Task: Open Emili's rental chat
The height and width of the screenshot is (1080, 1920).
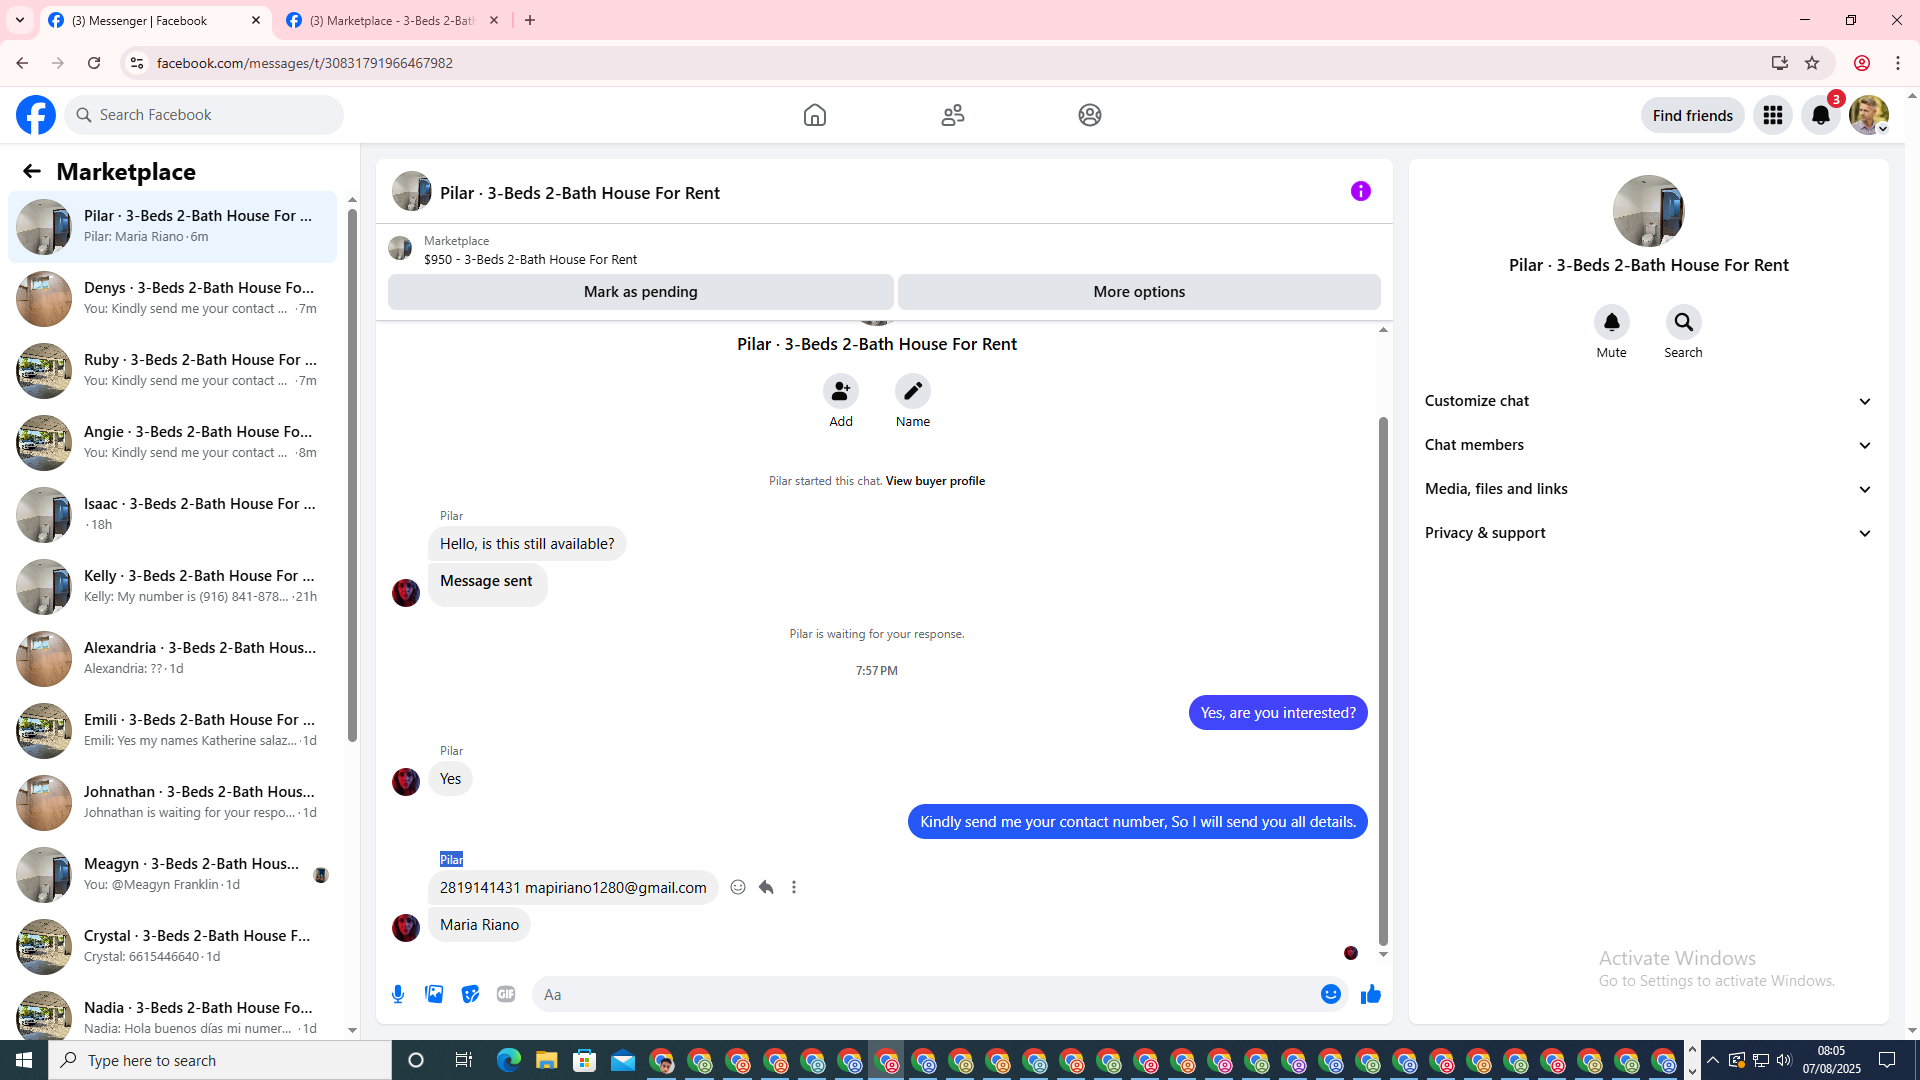Action: (172, 730)
